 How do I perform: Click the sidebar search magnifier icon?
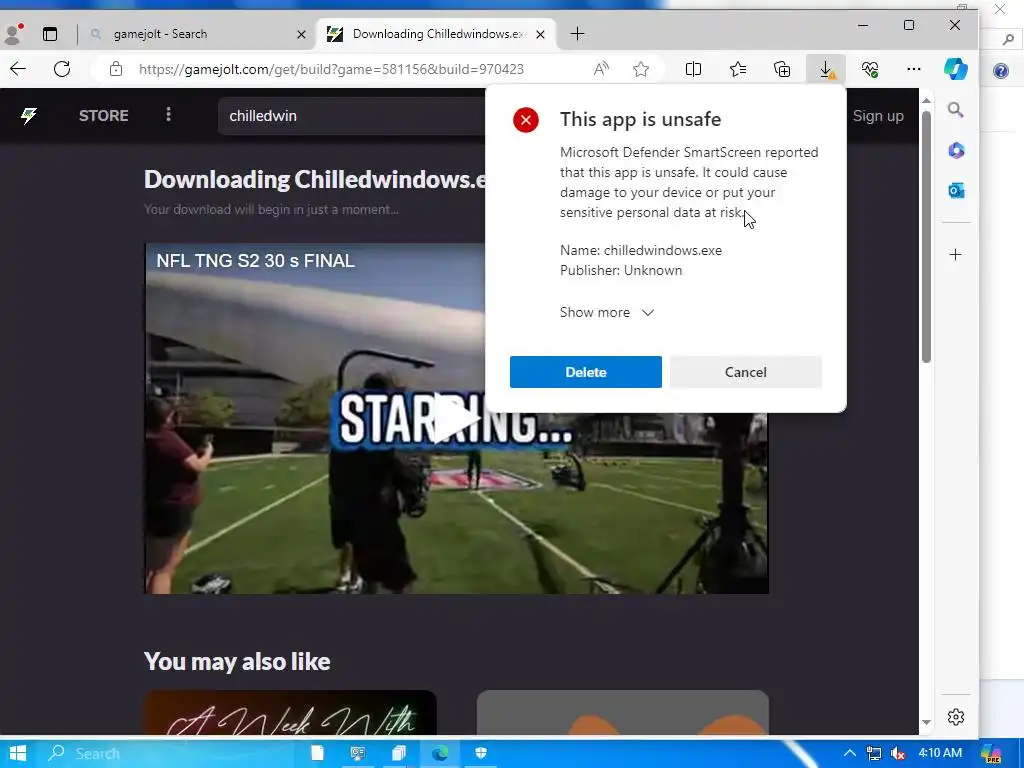click(955, 110)
